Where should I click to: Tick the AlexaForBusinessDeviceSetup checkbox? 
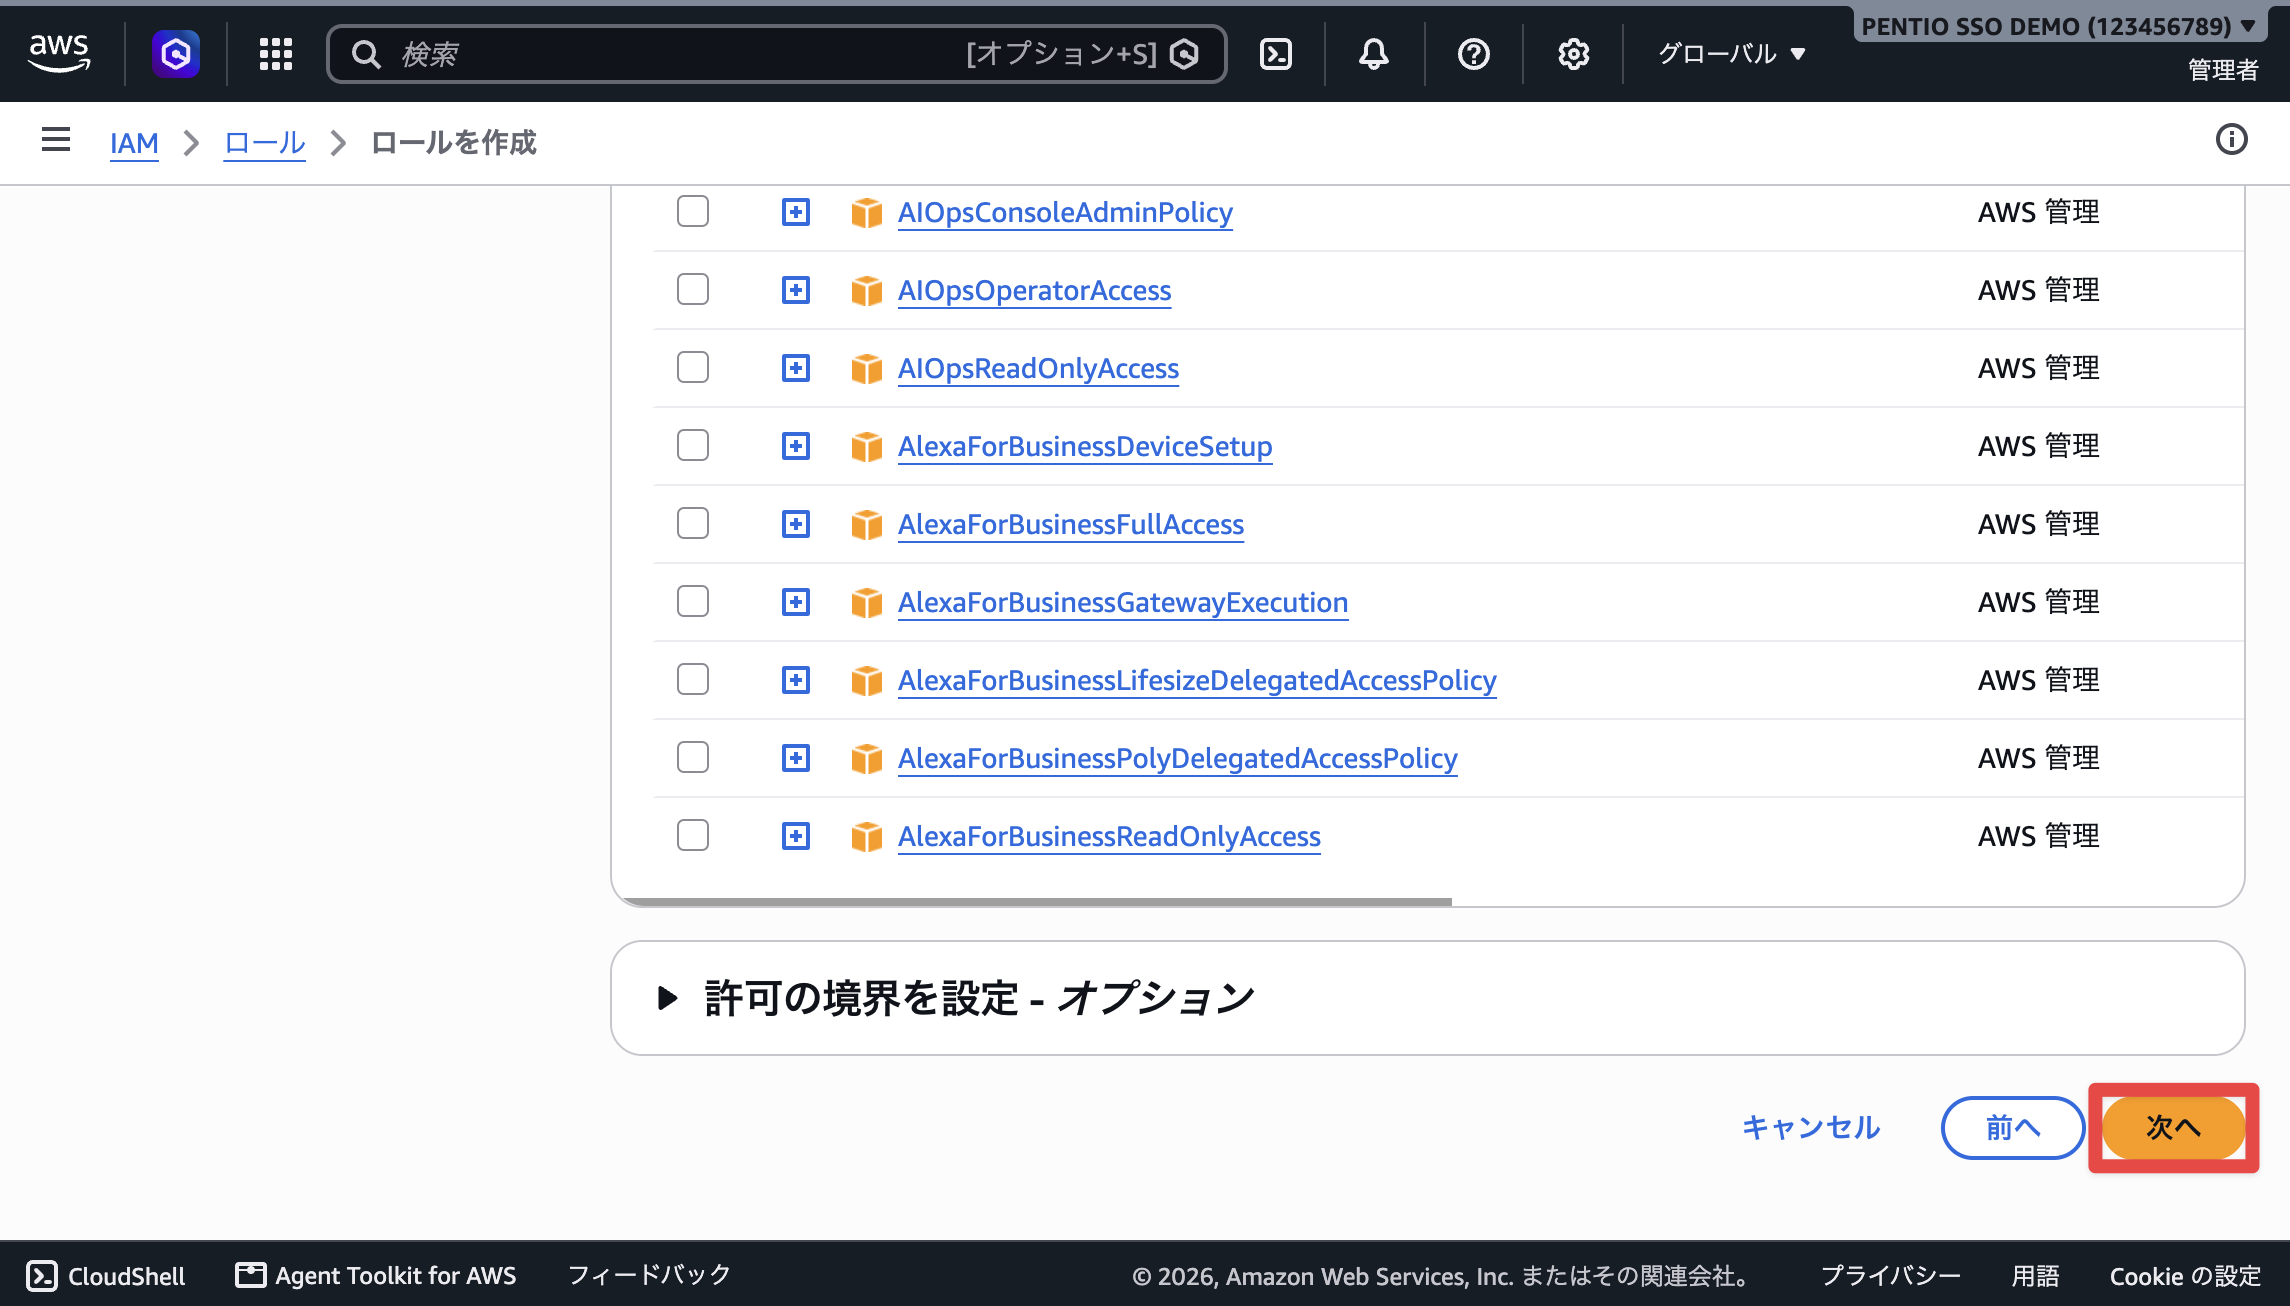[693, 445]
